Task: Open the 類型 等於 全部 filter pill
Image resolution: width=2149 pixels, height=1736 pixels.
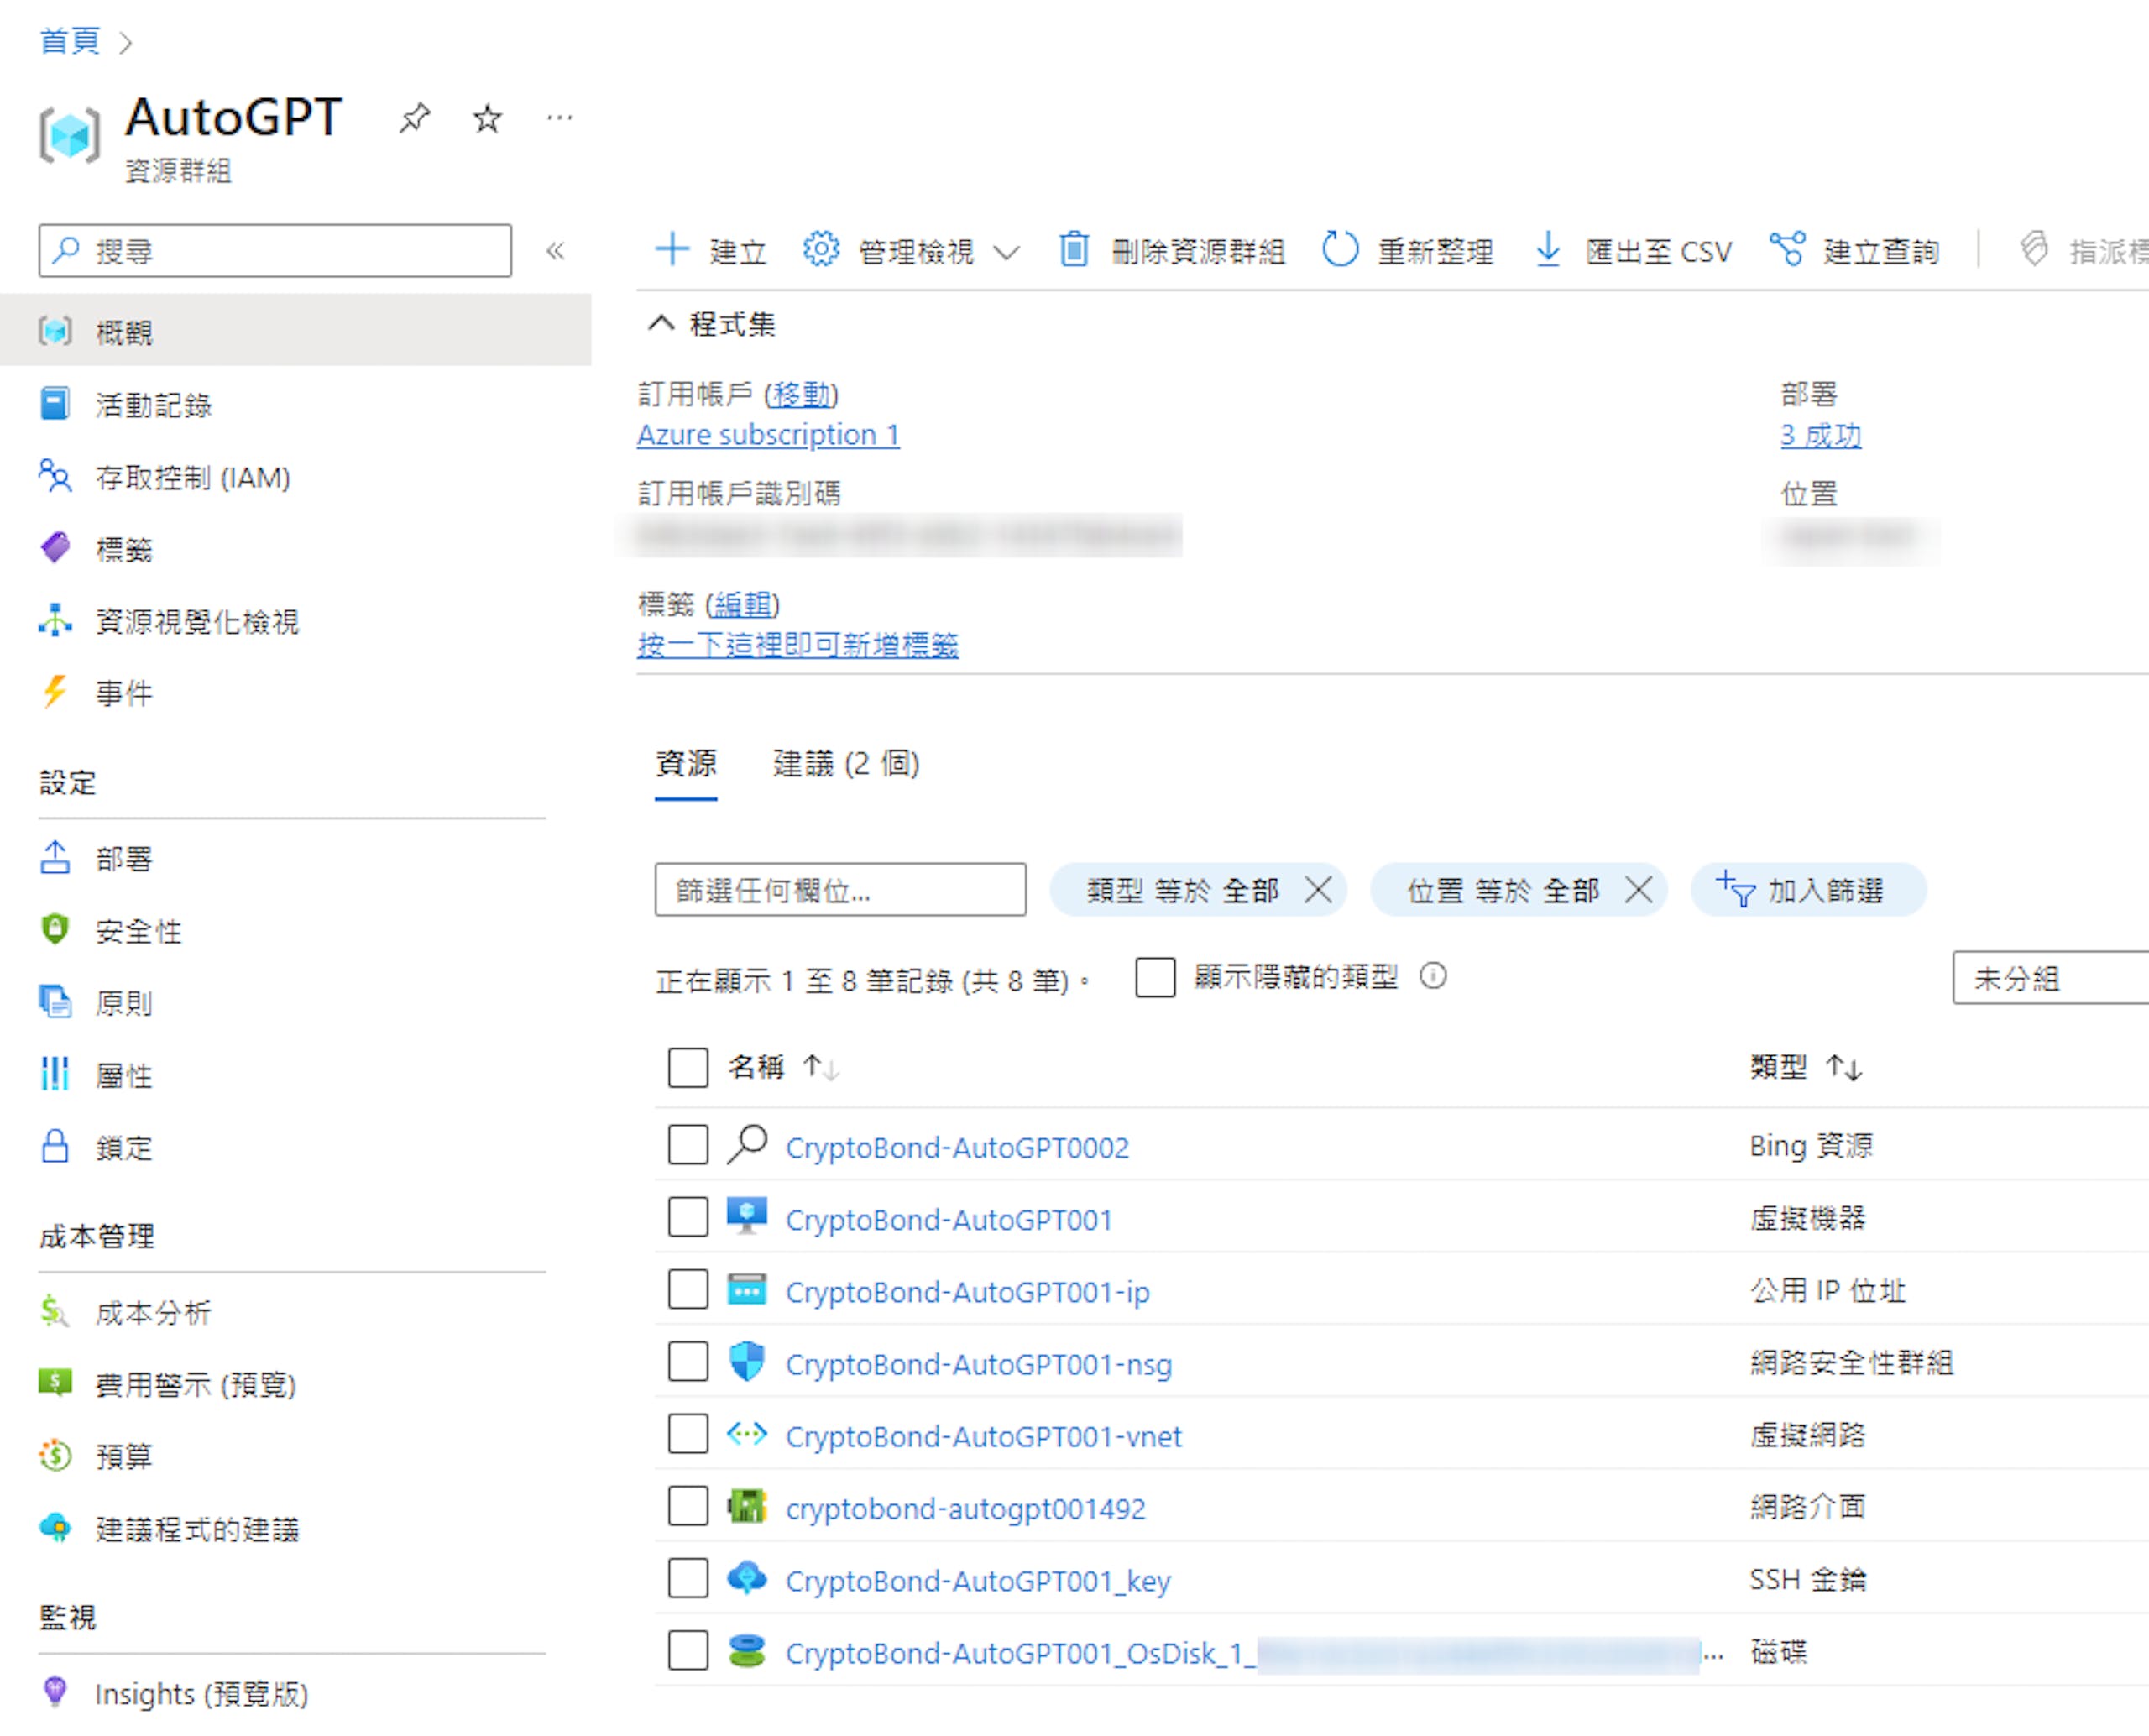Action: (1182, 889)
